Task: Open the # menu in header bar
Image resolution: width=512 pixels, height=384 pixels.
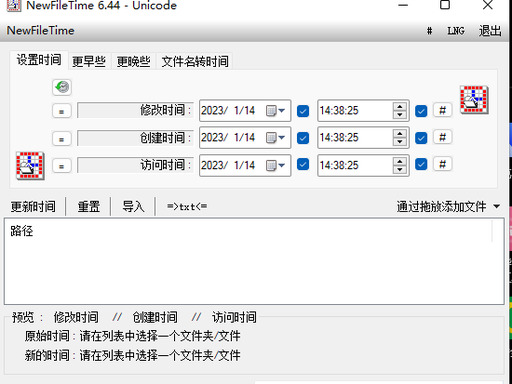Action: click(429, 31)
